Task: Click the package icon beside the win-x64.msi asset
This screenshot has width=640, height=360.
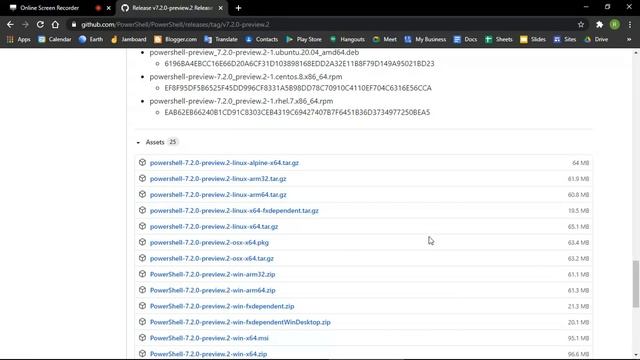Action: pyautogui.click(x=142, y=338)
